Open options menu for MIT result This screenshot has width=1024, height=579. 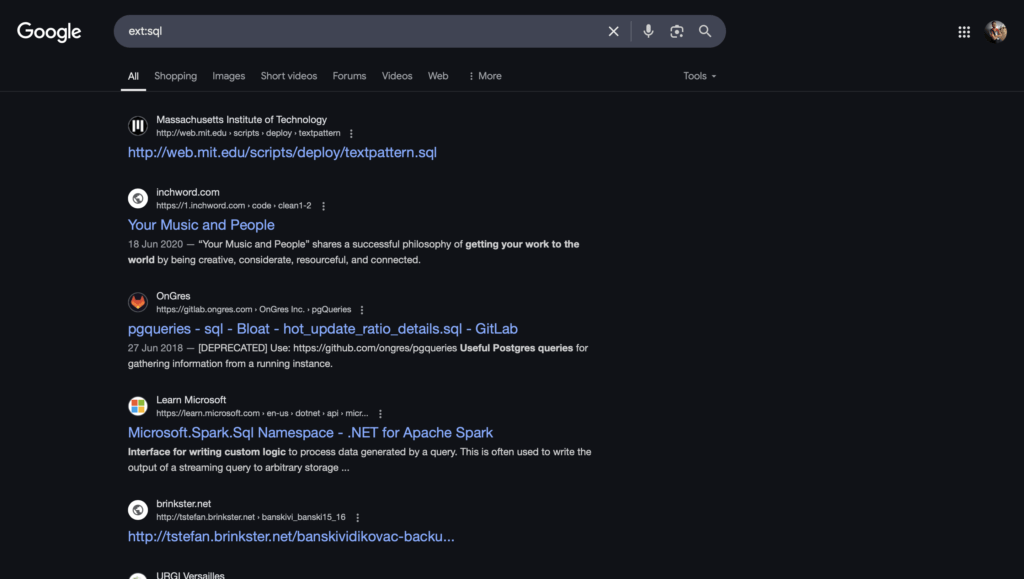click(x=351, y=134)
